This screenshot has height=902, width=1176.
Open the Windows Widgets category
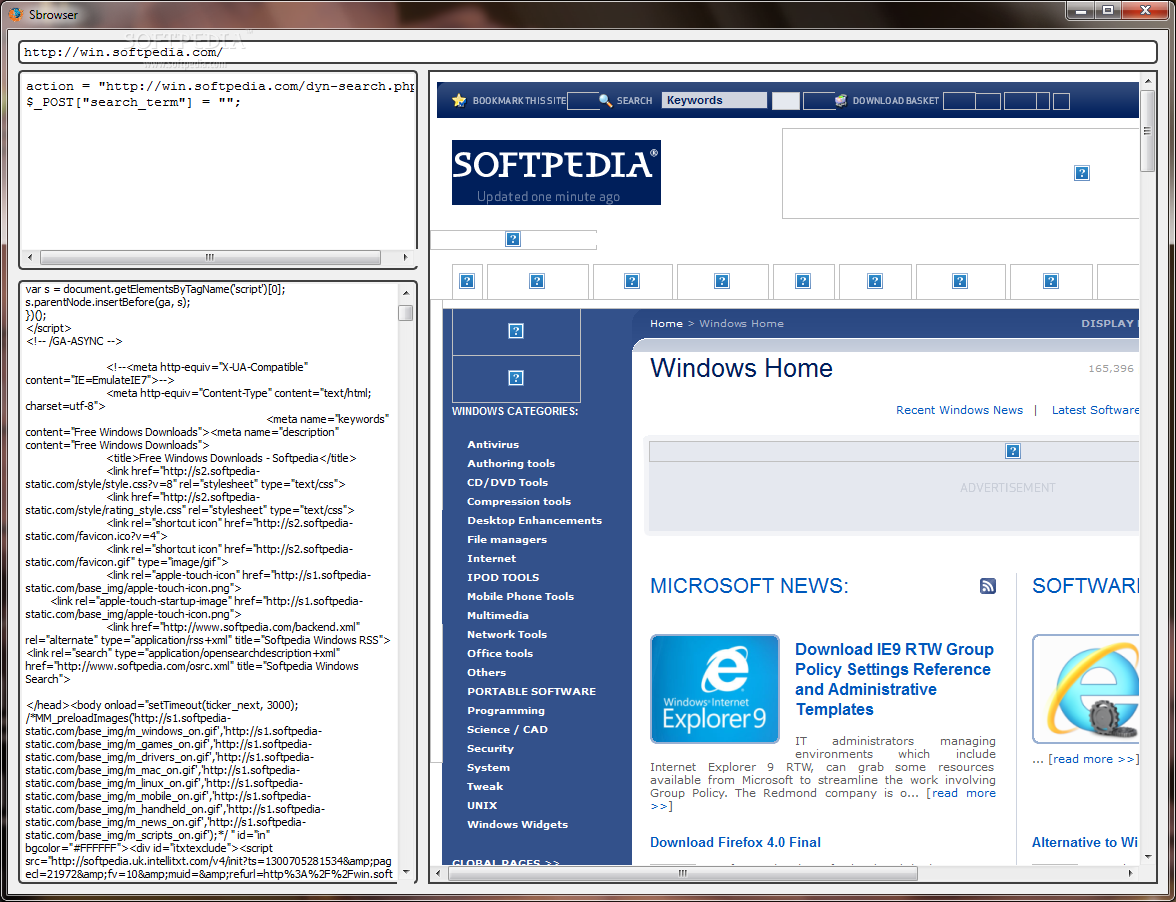[x=517, y=824]
